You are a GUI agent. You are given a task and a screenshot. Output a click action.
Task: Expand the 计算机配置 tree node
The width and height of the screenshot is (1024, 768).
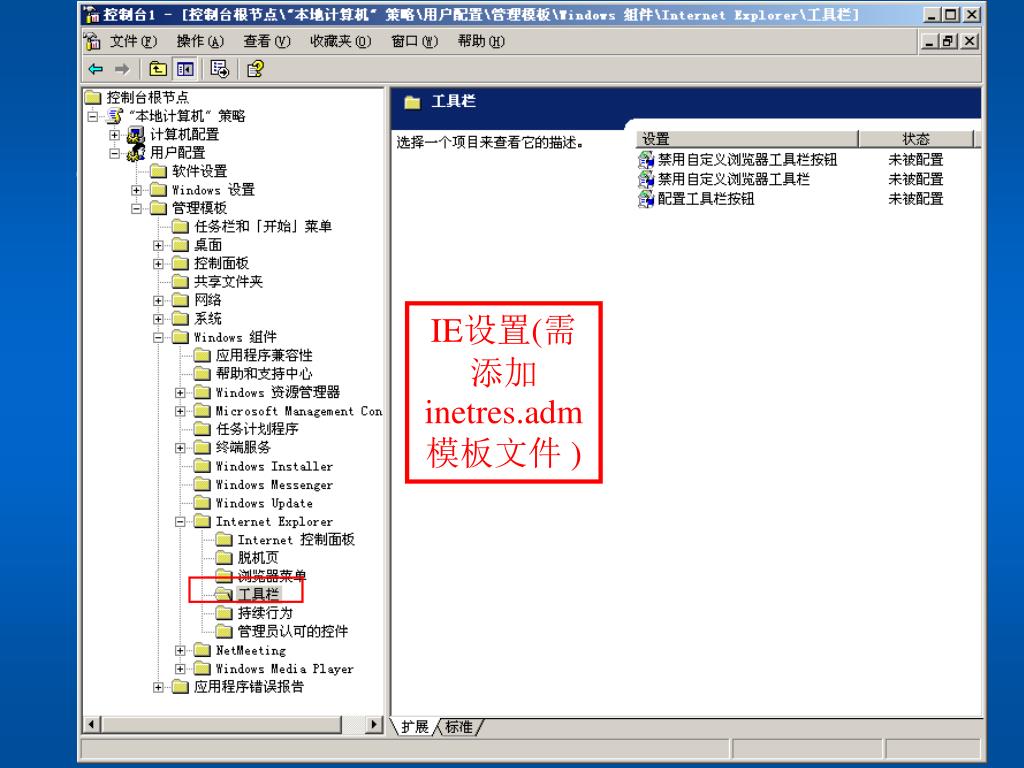point(114,135)
